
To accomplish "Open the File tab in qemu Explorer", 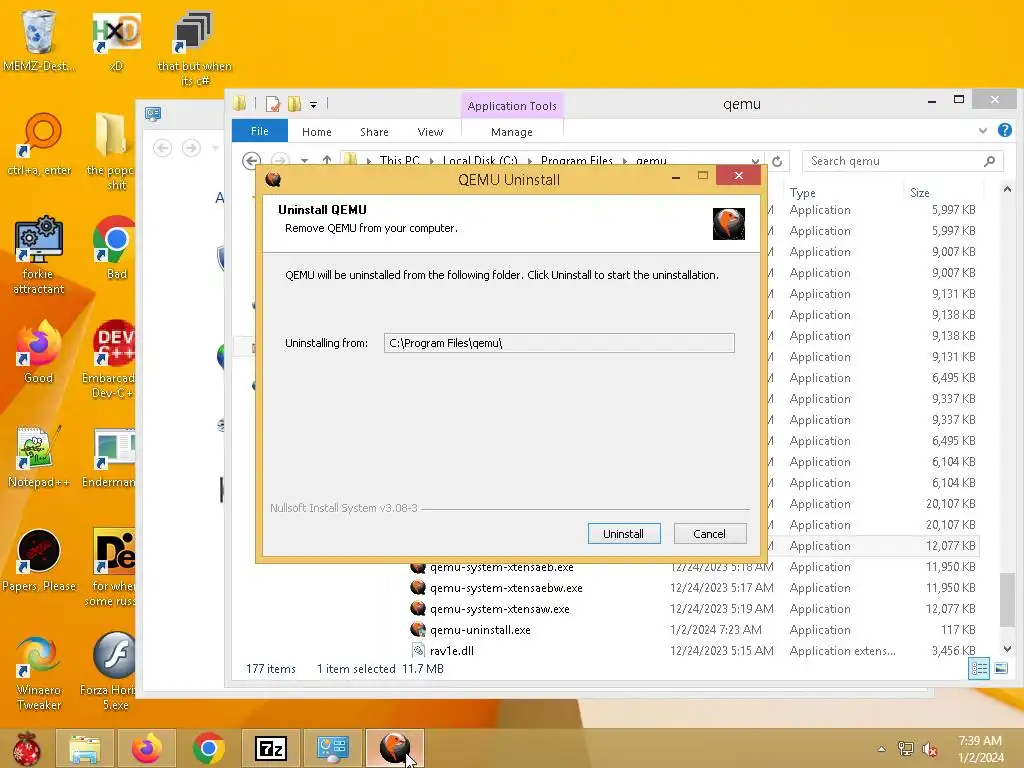I will [x=259, y=131].
